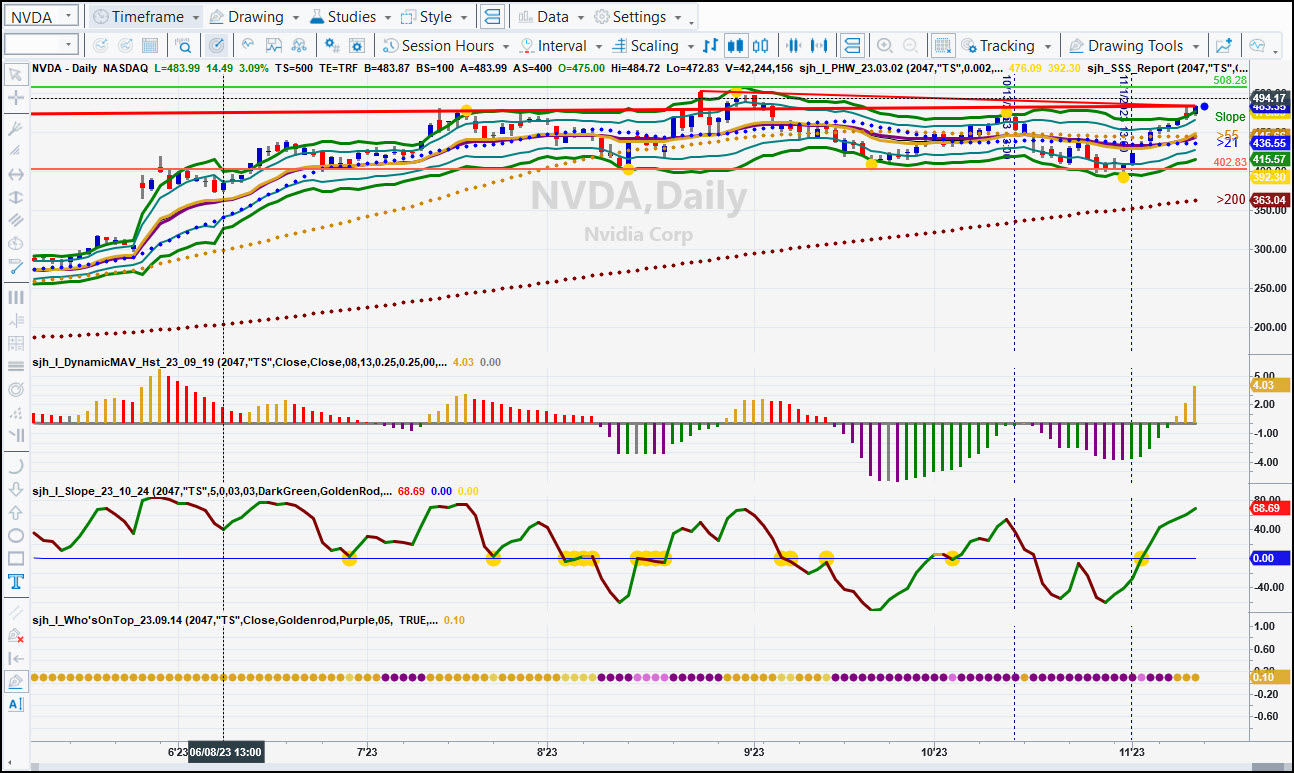Select the arc drawing tool

16,466
